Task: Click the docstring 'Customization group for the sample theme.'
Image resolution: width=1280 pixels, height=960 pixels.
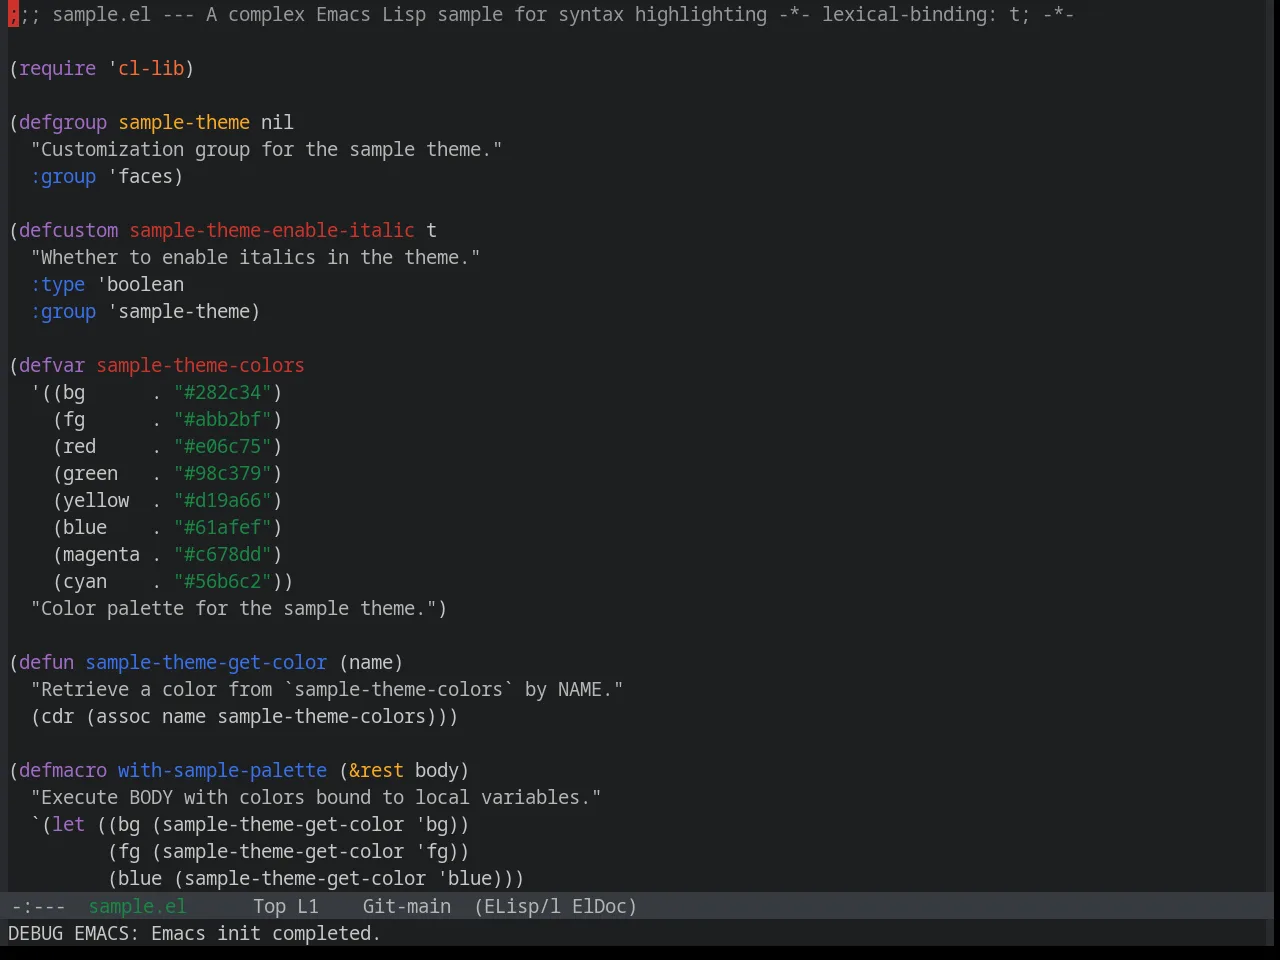Action: pyautogui.click(x=267, y=149)
